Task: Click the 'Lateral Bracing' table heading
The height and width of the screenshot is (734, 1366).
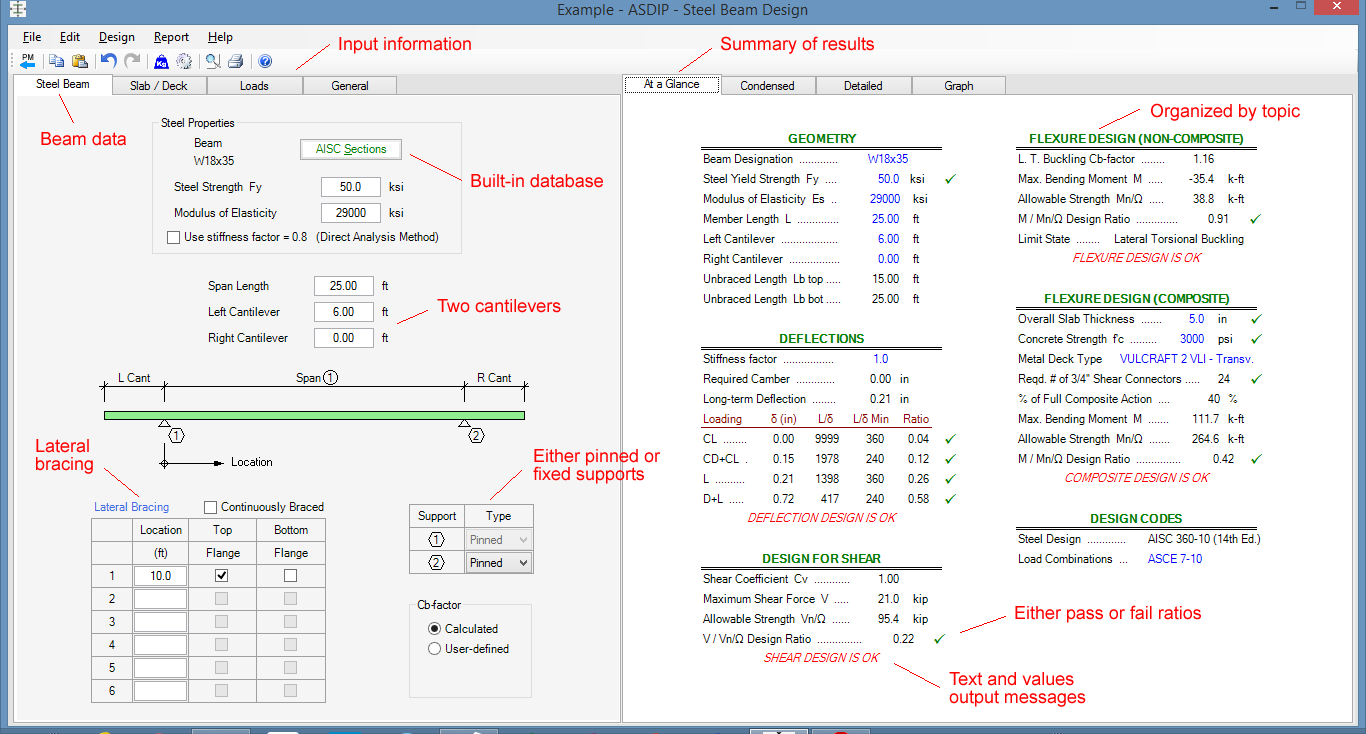Action: click(132, 507)
